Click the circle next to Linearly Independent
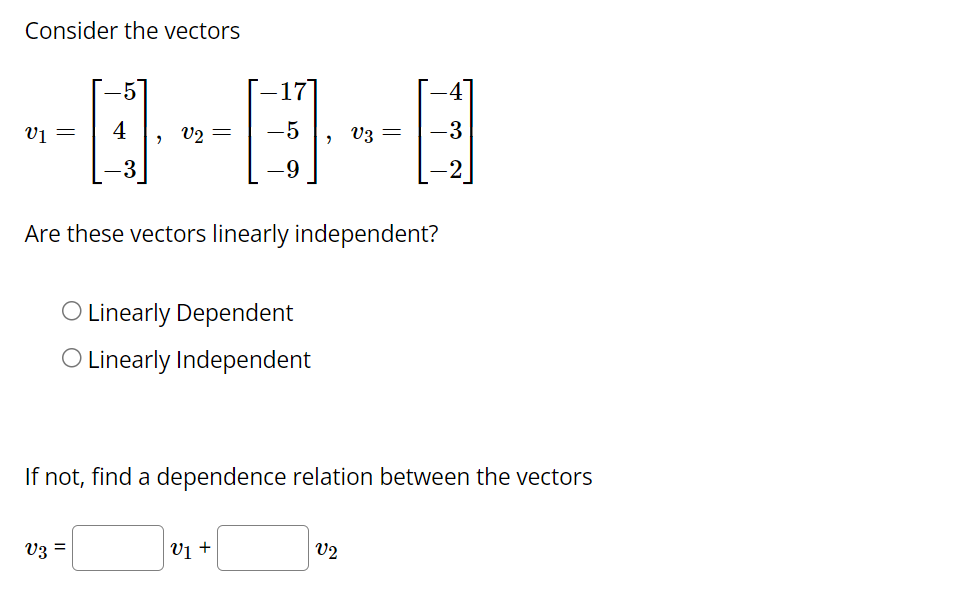 click(71, 357)
